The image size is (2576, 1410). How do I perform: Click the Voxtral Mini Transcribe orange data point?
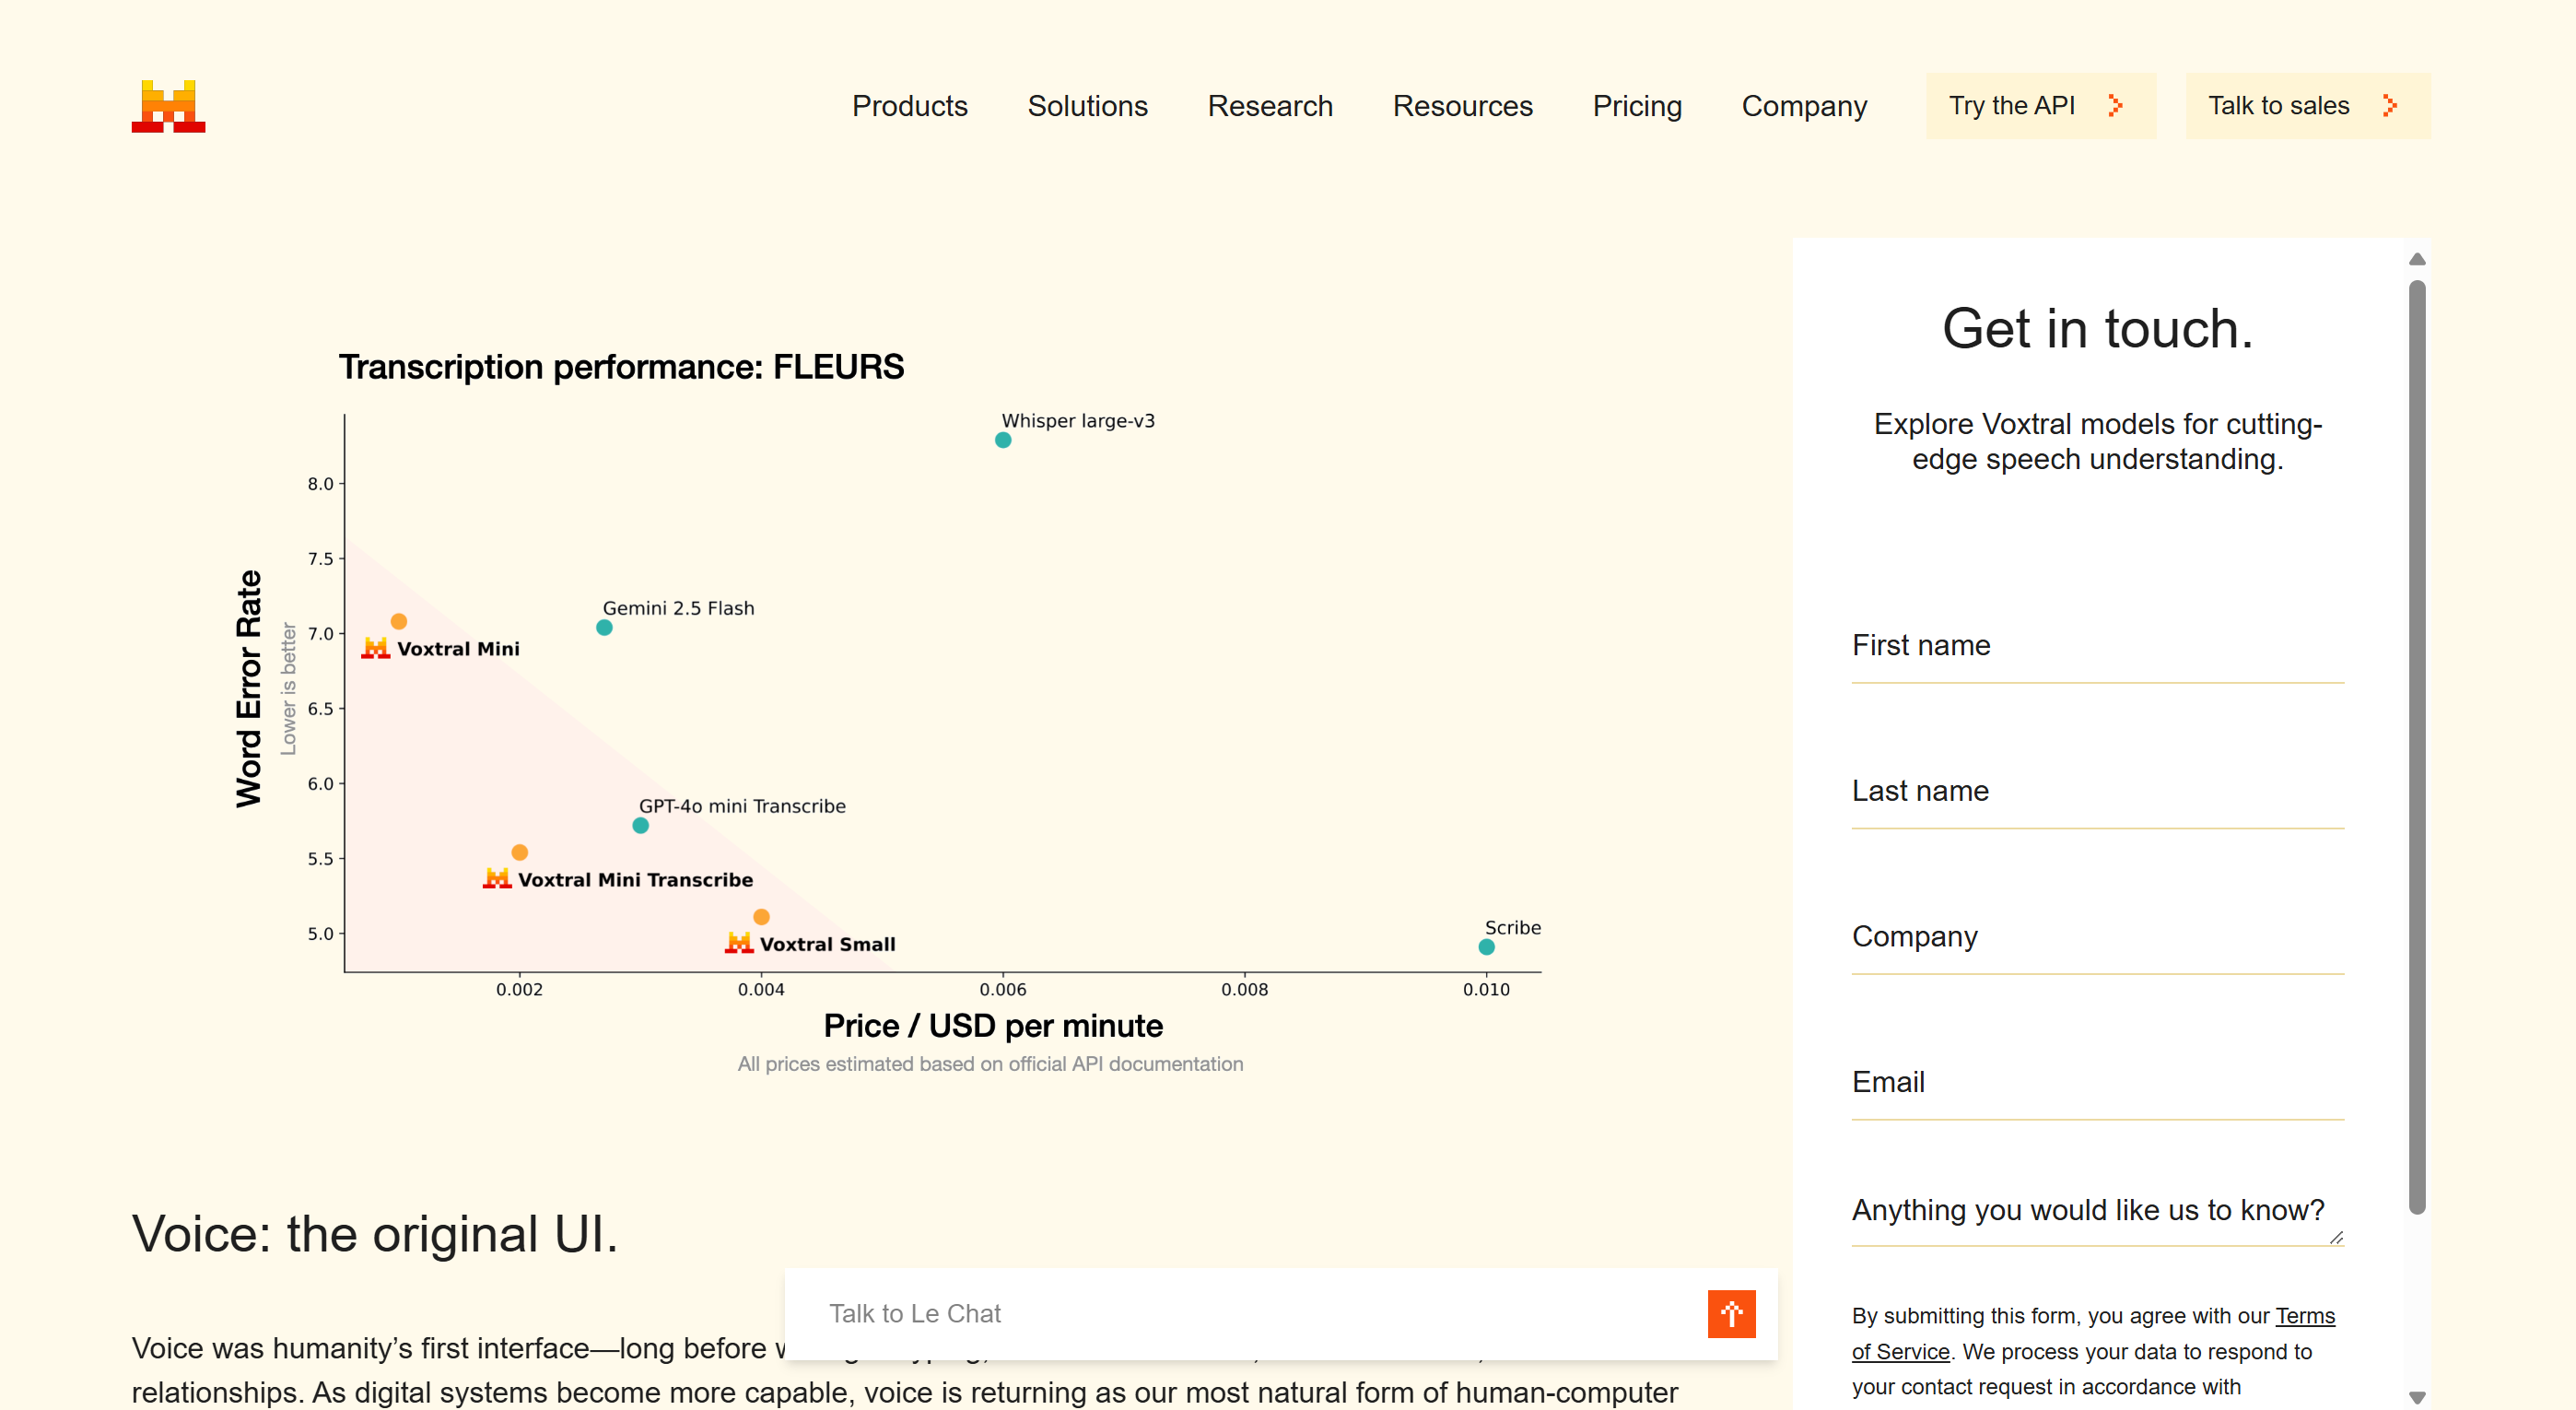(x=519, y=853)
